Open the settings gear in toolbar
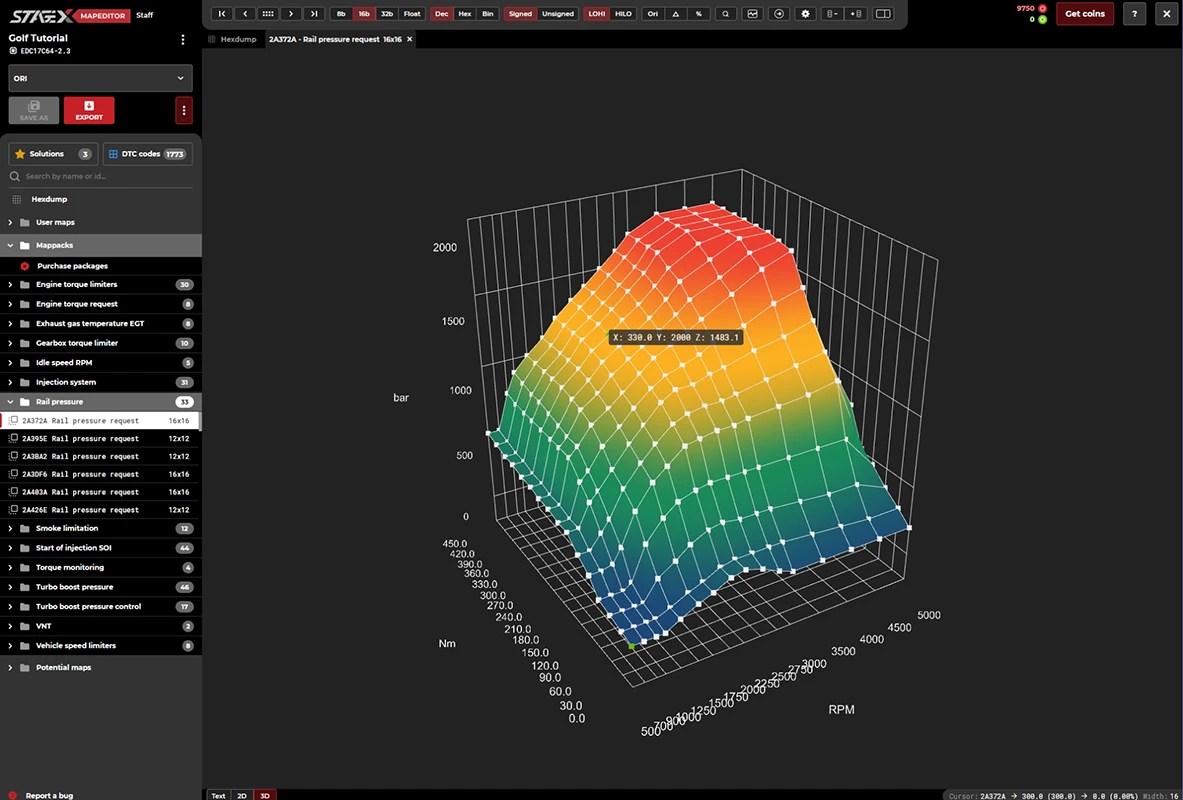 point(806,14)
